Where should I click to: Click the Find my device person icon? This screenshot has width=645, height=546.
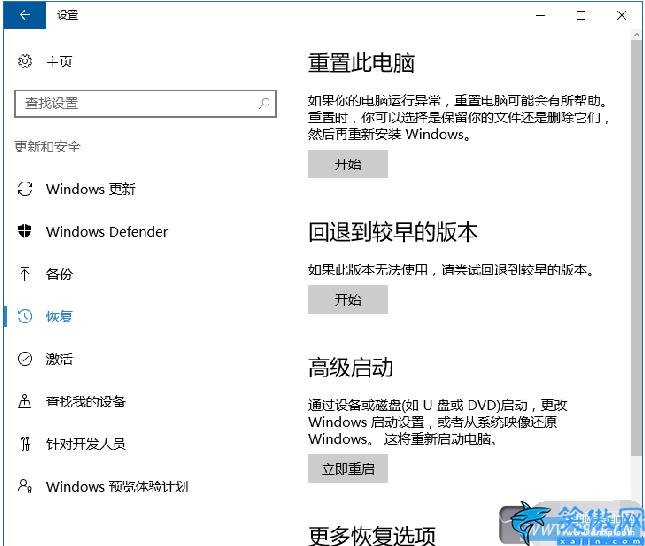(25, 401)
